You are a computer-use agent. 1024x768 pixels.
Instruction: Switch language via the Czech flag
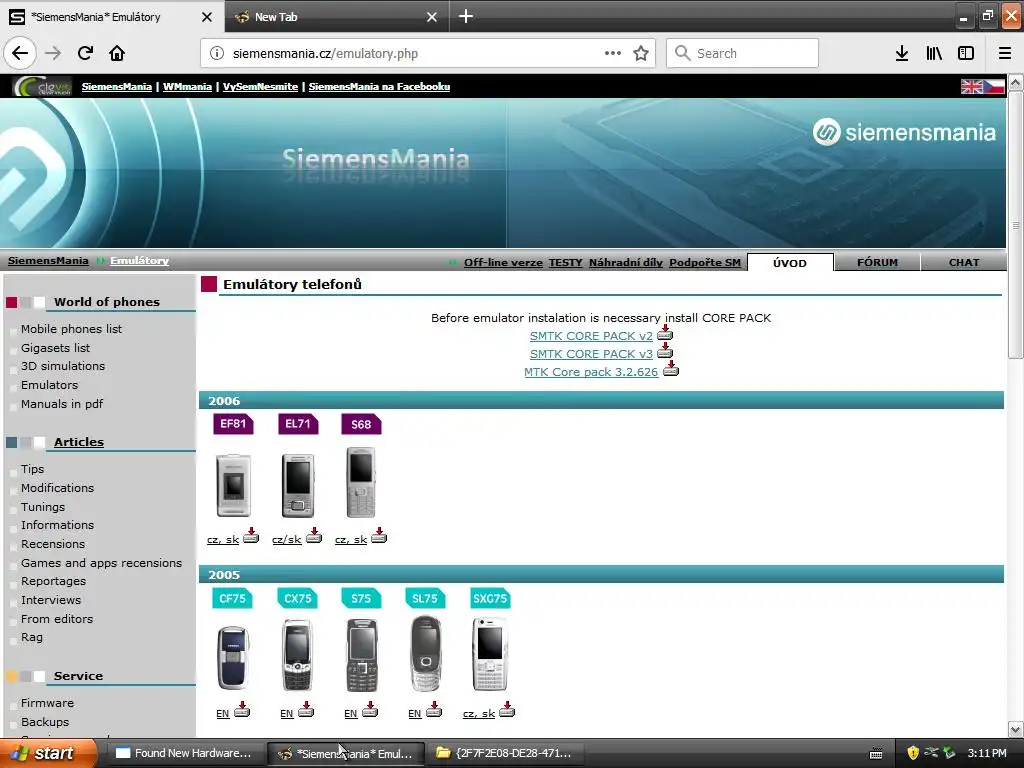[x=994, y=86]
